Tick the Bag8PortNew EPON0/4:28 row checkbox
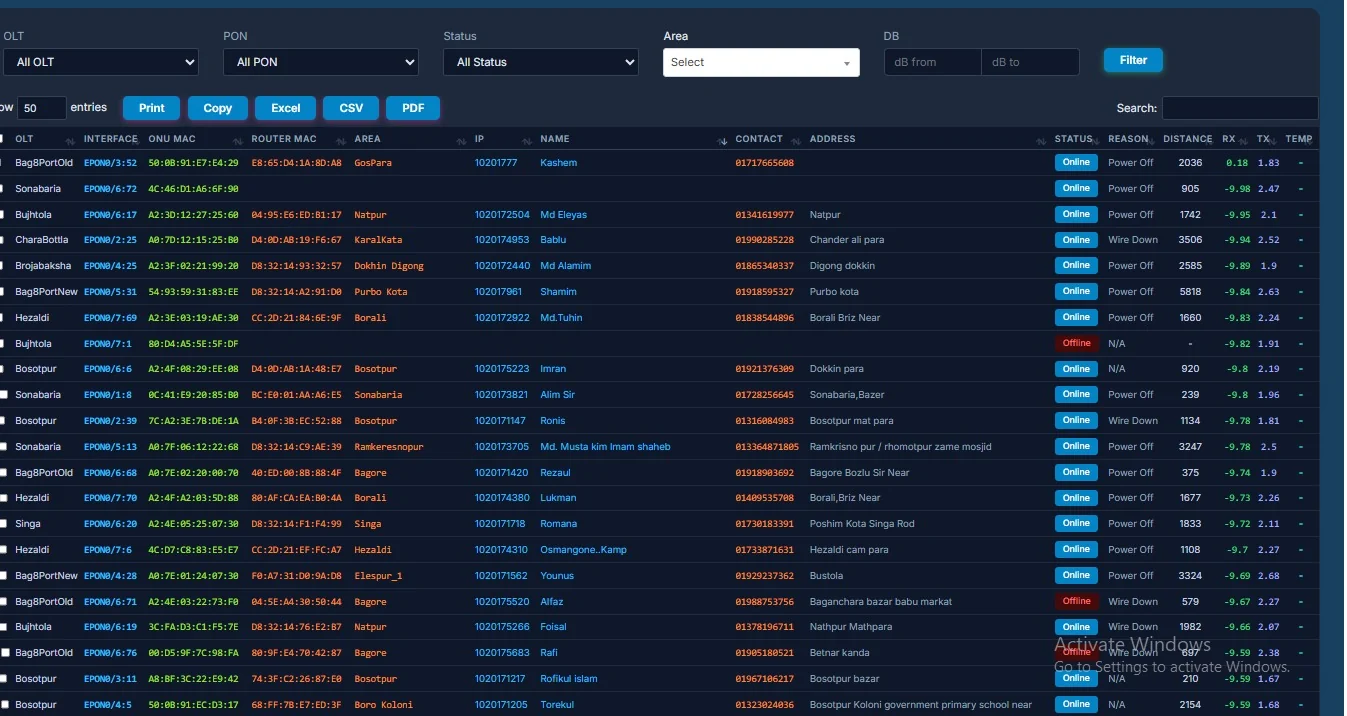Screen dimensions: 1347x716 (x=3, y=576)
